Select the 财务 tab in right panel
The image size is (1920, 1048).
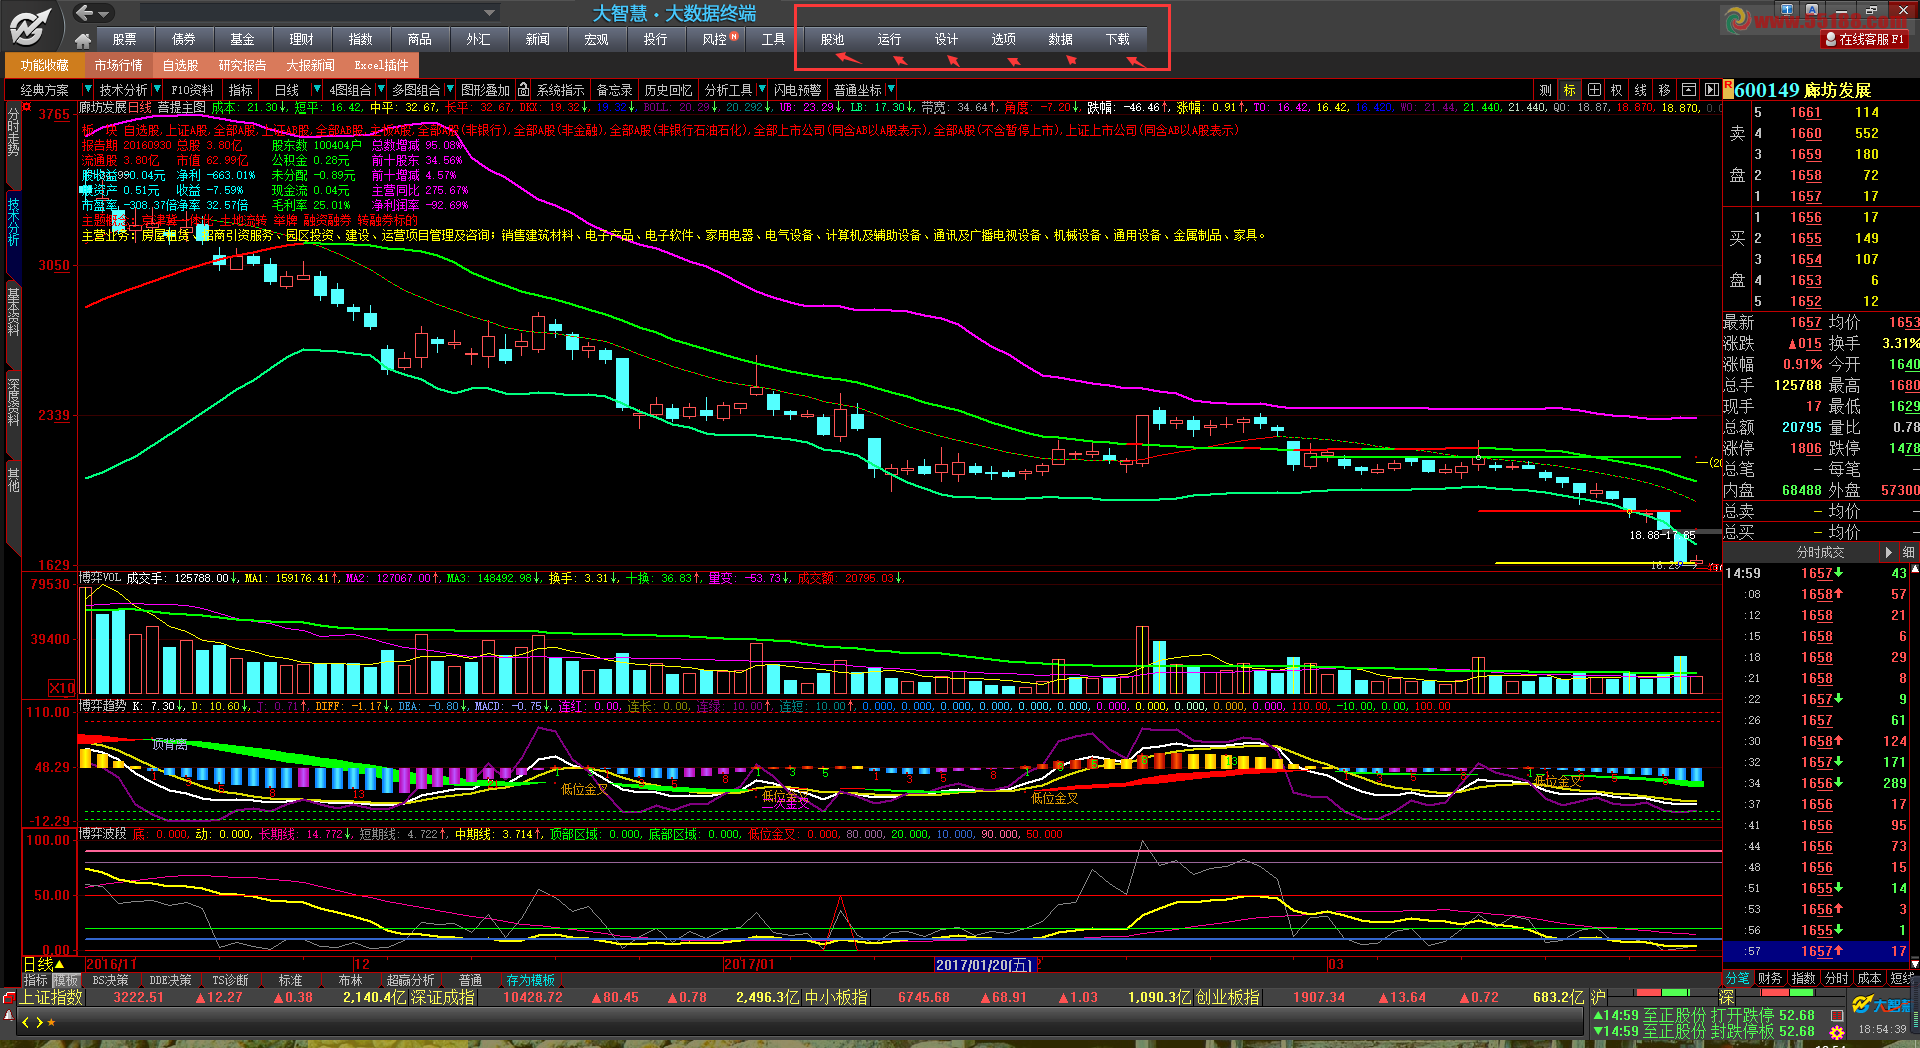pyautogui.click(x=1769, y=978)
